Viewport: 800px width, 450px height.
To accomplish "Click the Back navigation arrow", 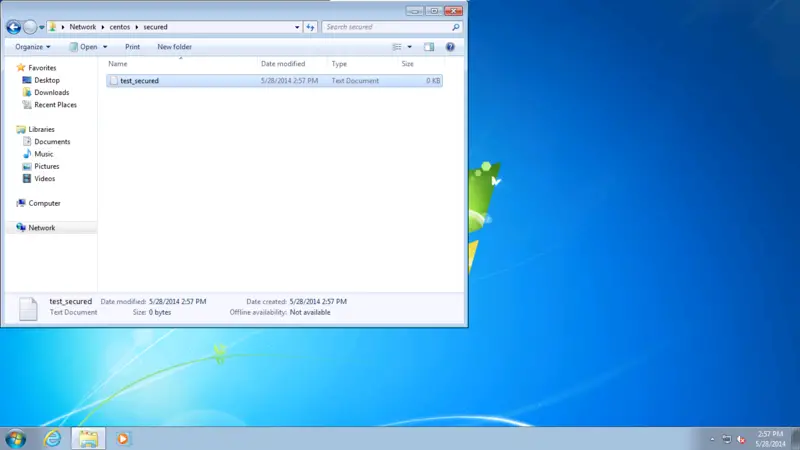I will (14, 27).
